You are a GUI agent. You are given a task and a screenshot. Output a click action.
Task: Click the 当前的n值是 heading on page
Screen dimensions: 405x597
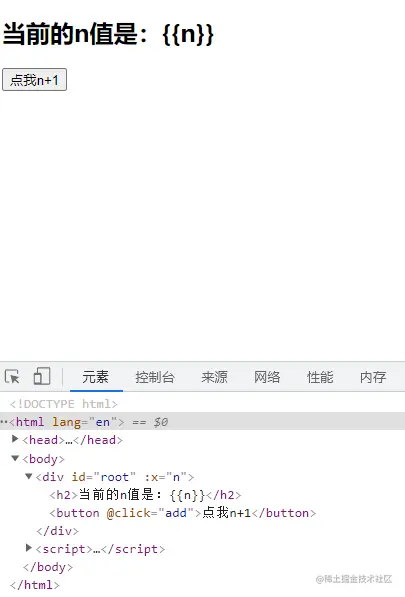108,34
